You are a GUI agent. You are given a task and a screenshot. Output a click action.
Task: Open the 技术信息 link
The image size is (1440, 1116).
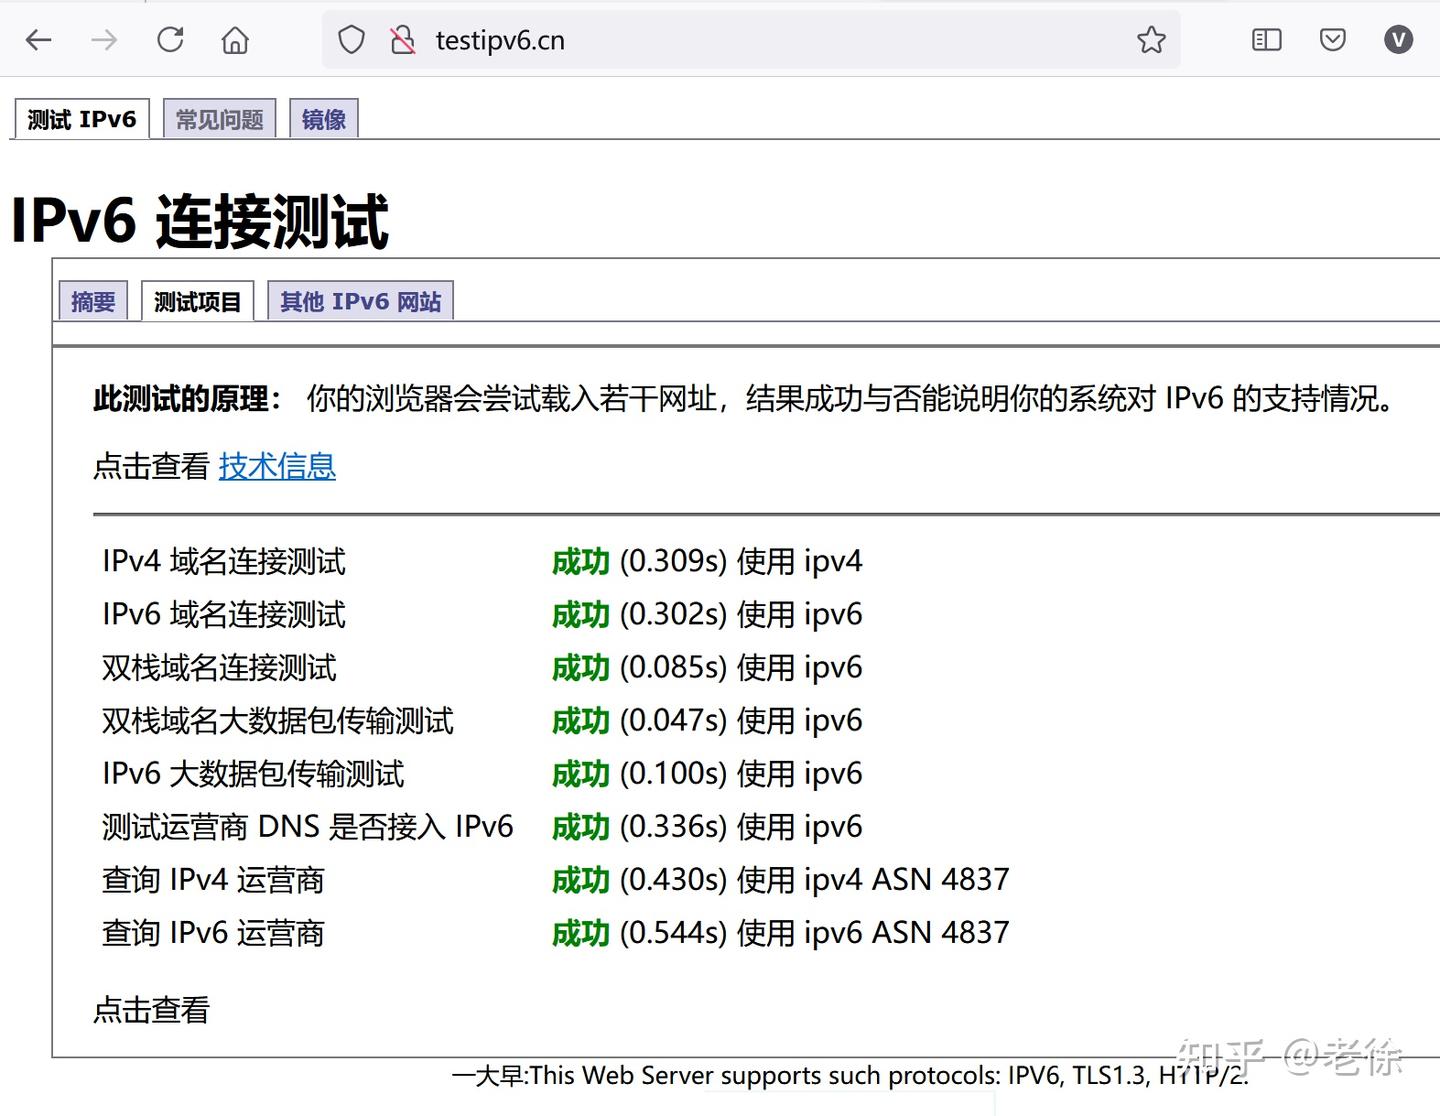point(277,466)
